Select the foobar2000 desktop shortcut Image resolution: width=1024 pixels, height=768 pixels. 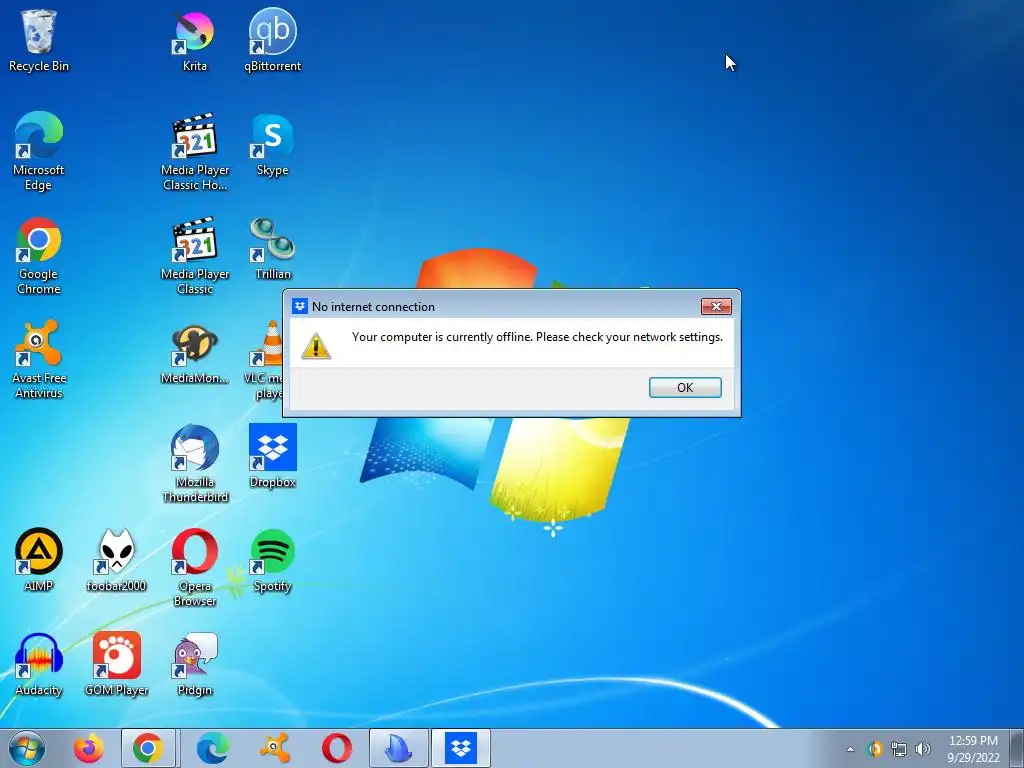coord(116,560)
